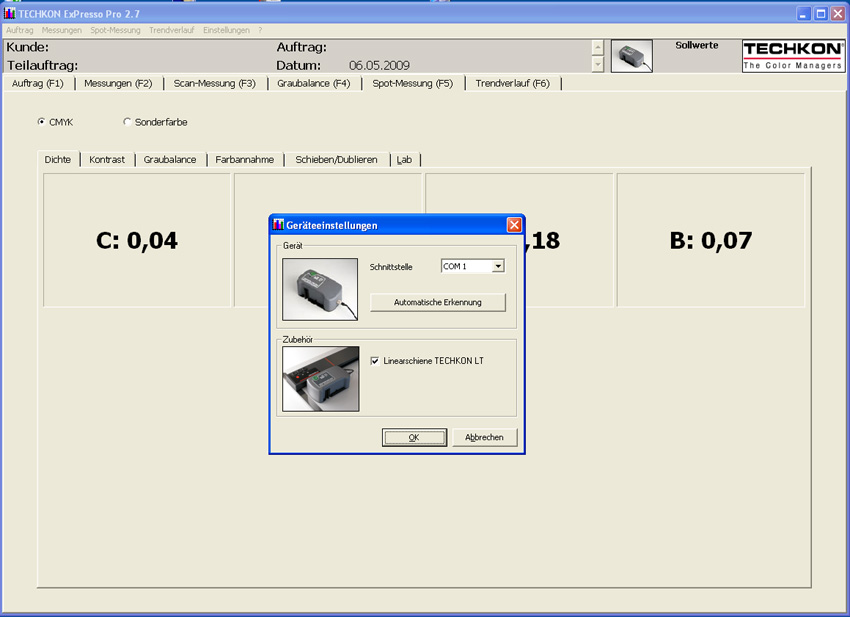This screenshot has height=617, width=850.
Task: Select the CMYK radio button
Action: tap(41, 122)
